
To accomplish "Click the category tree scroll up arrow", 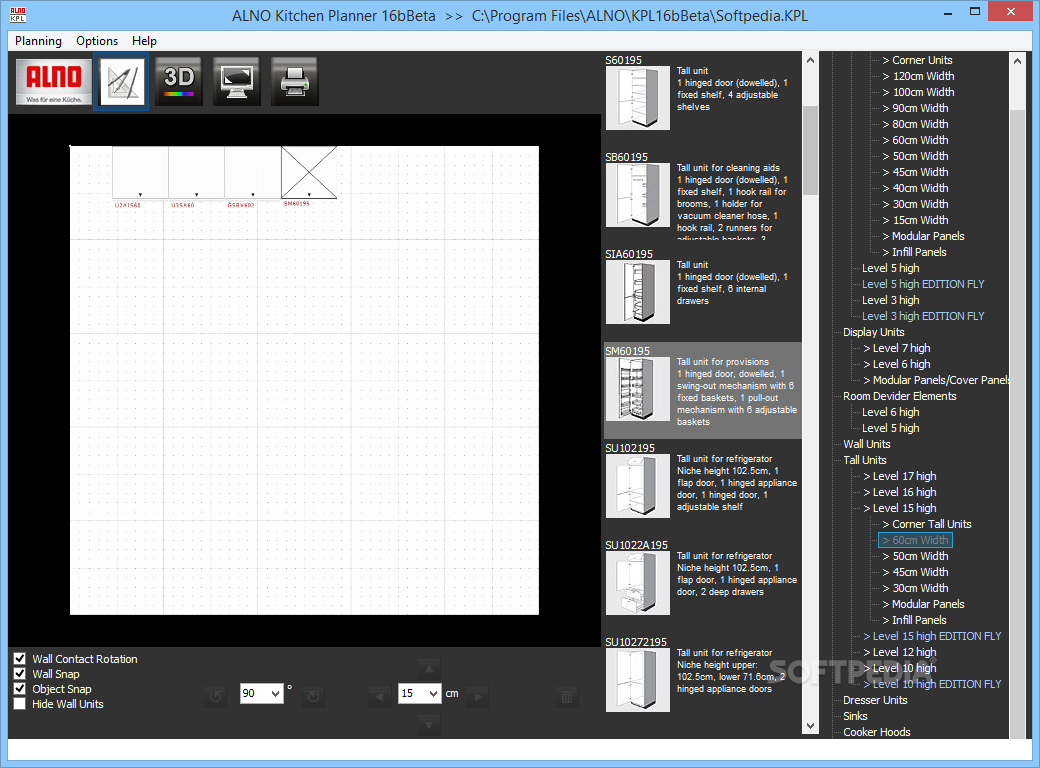I will tap(1017, 61).
